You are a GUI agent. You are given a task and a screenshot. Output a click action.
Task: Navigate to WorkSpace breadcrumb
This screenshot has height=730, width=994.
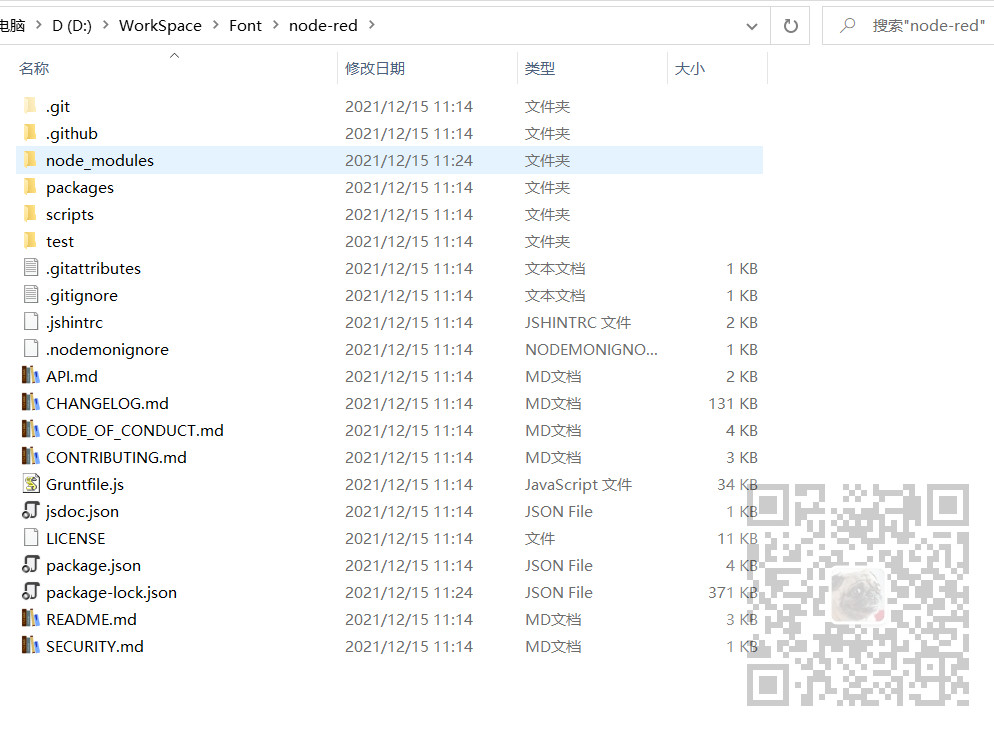pyautogui.click(x=160, y=25)
